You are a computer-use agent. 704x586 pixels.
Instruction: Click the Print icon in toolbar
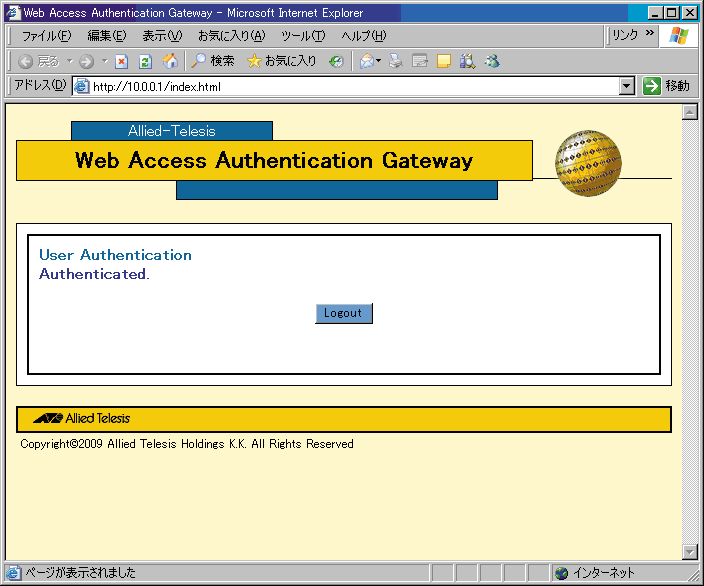point(396,61)
